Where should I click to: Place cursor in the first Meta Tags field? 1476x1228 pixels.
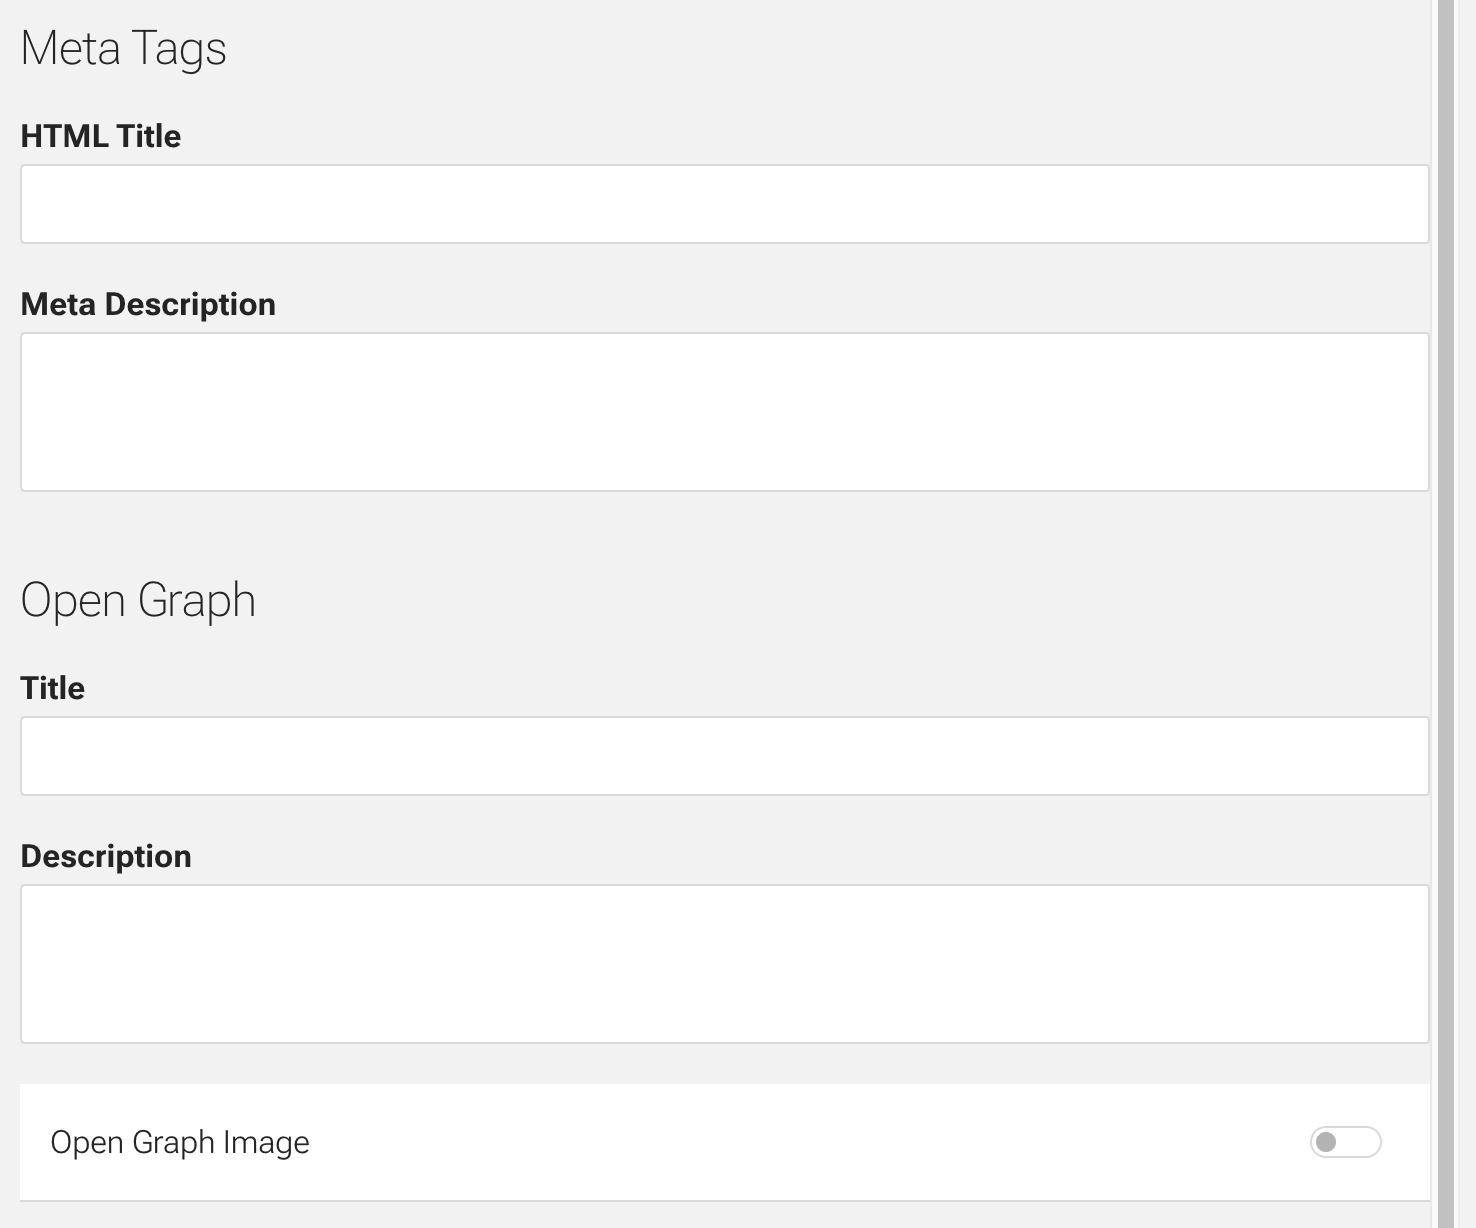pyautogui.click(x=724, y=204)
